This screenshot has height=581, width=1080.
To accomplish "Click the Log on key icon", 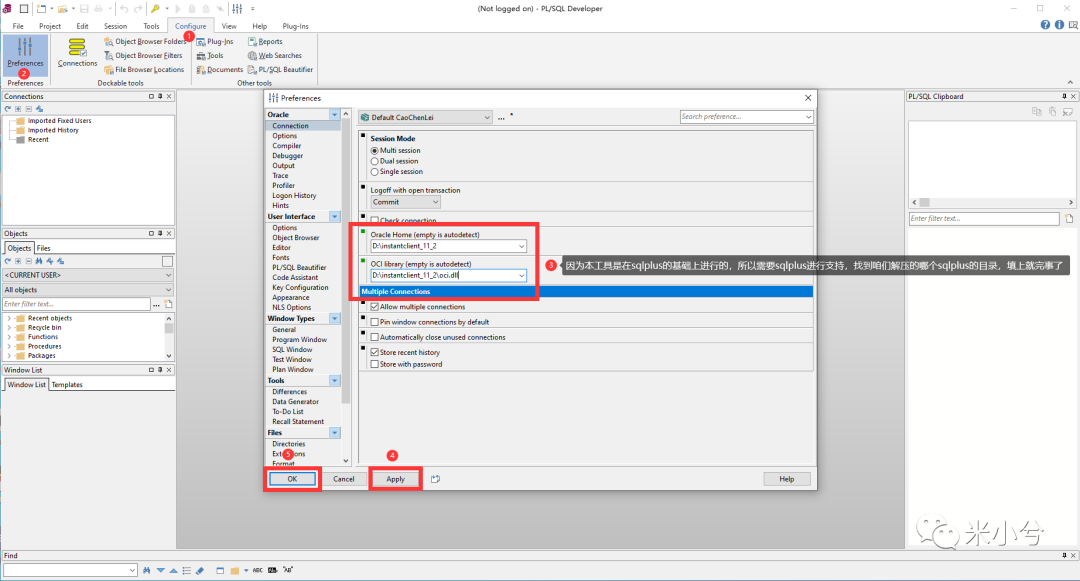I will [156, 9].
